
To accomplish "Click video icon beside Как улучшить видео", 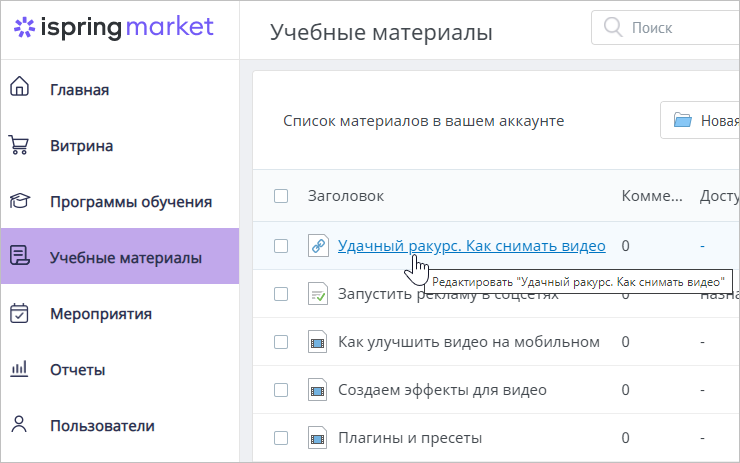I will 318,342.
